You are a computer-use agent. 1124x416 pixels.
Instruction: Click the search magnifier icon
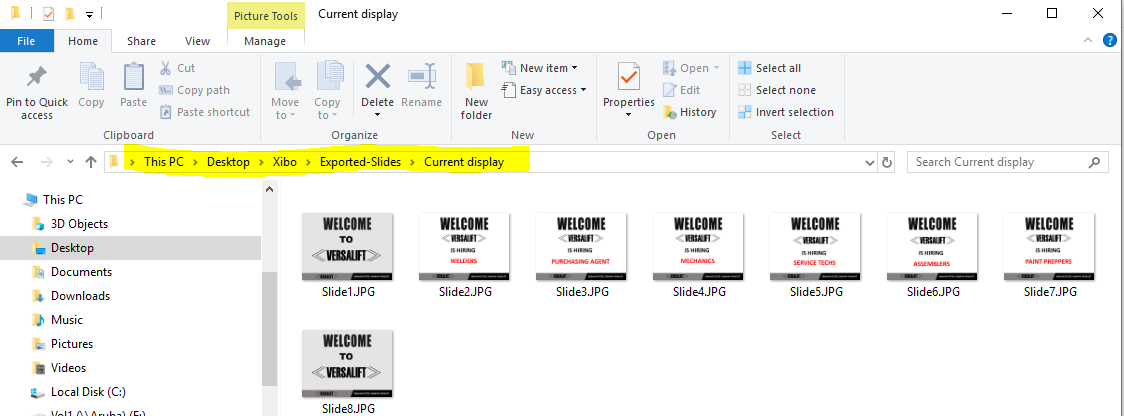(1094, 162)
